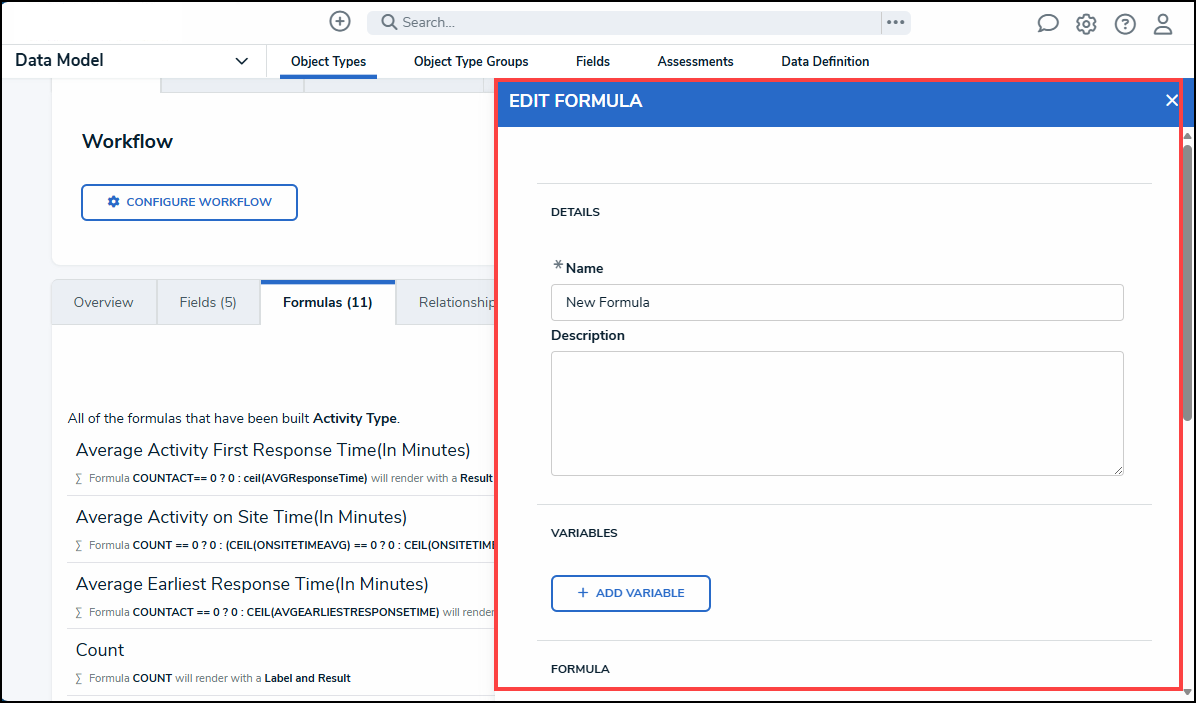
Task: Open the settings gear icon
Action: 1086,24
